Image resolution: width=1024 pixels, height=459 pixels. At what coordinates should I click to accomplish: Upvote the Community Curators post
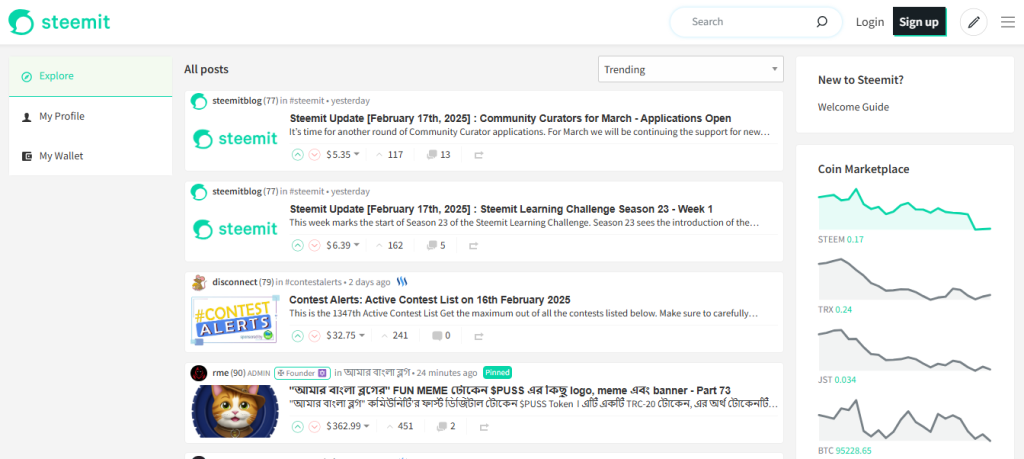pos(297,155)
